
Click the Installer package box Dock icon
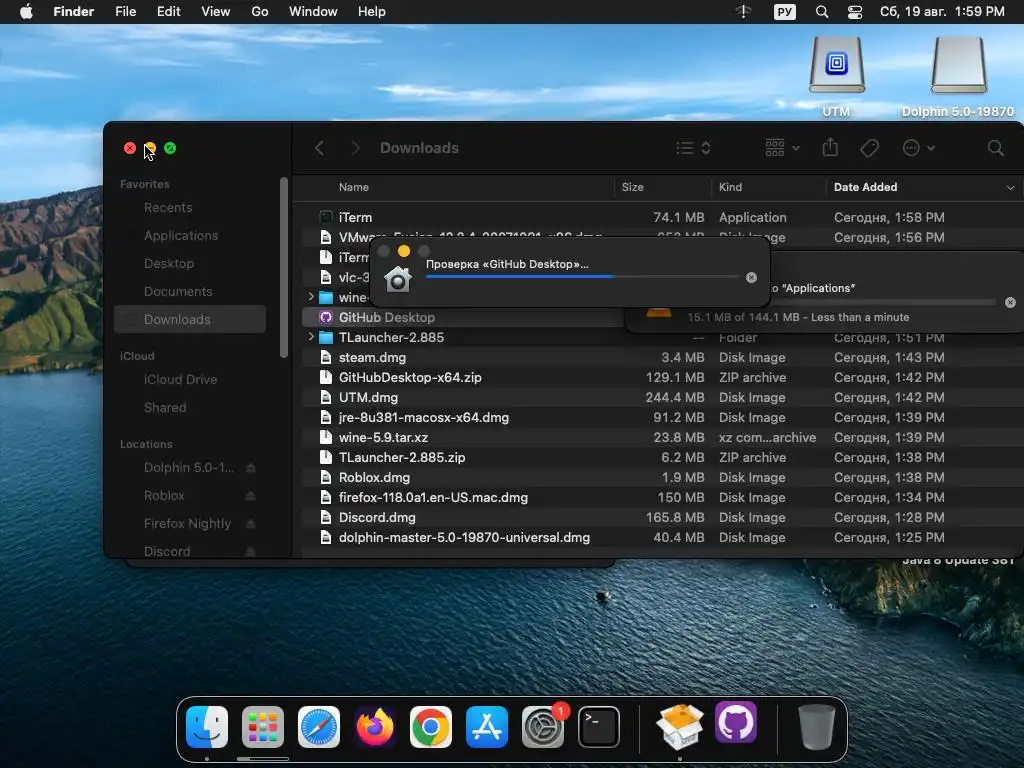(680, 726)
